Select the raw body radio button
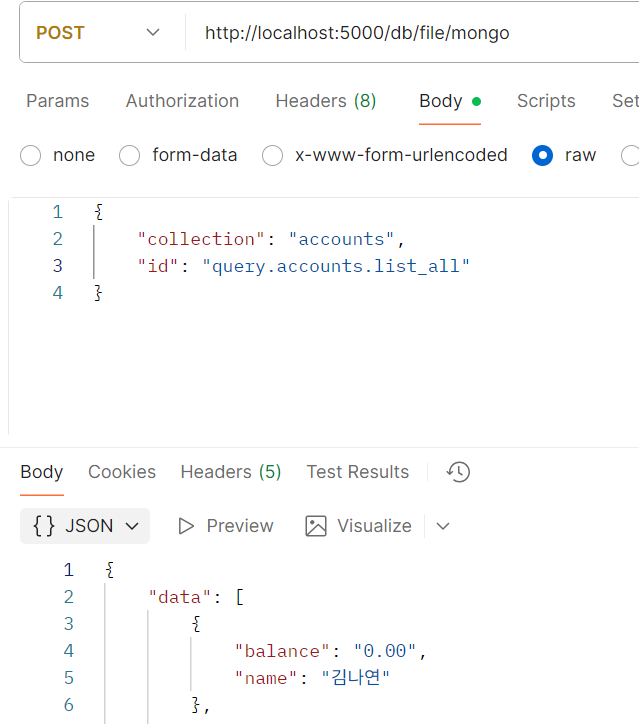The height and width of the screenshot is (724, 639). click(543, 155)
